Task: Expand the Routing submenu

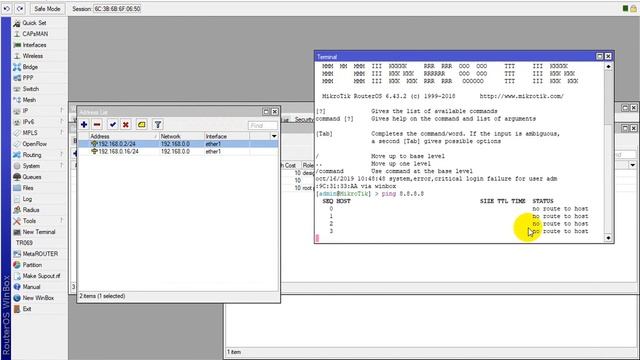Action: click(32, 155)
